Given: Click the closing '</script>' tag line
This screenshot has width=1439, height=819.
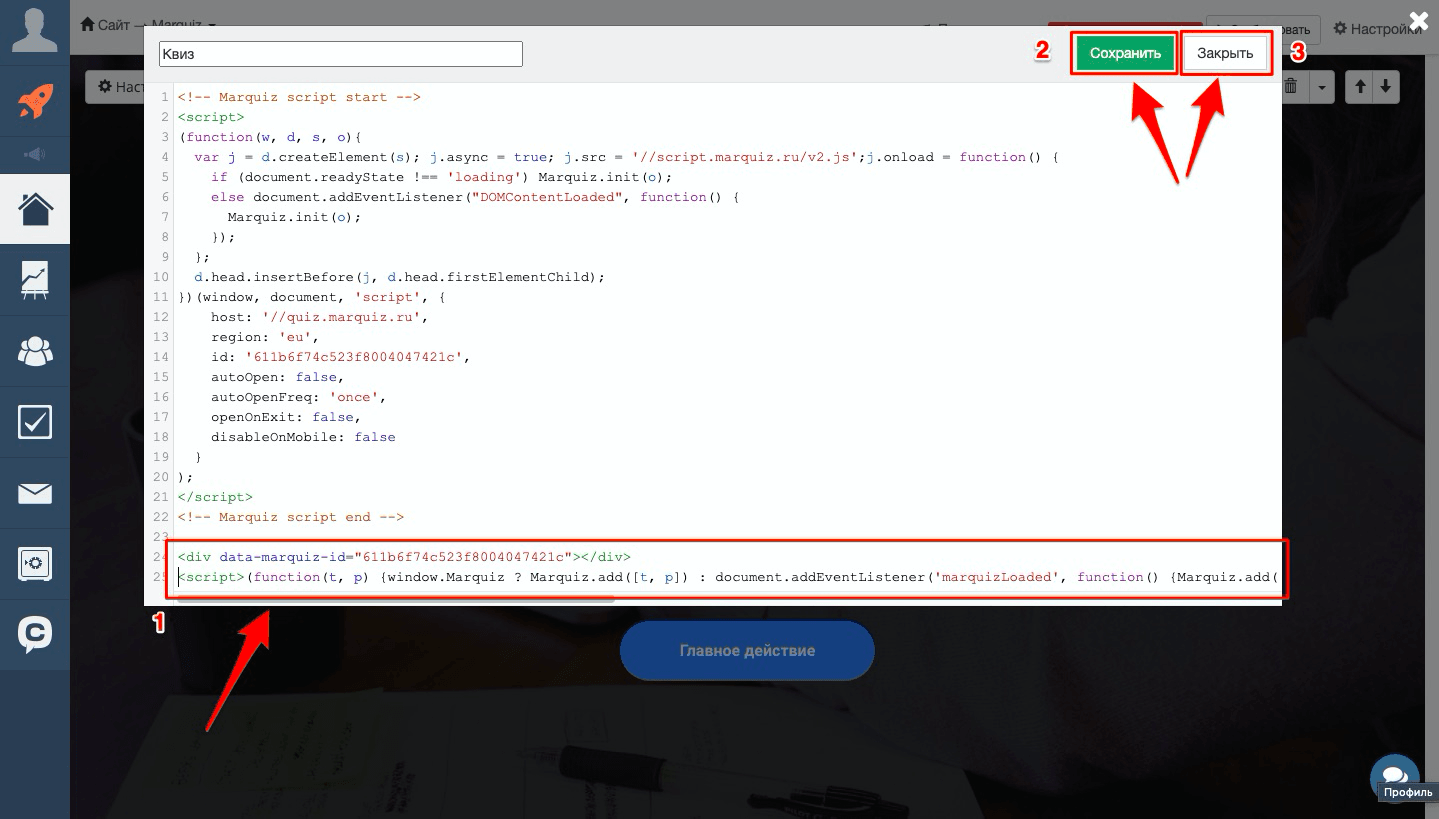Looking at the screenshot, I should pos(215,497).
